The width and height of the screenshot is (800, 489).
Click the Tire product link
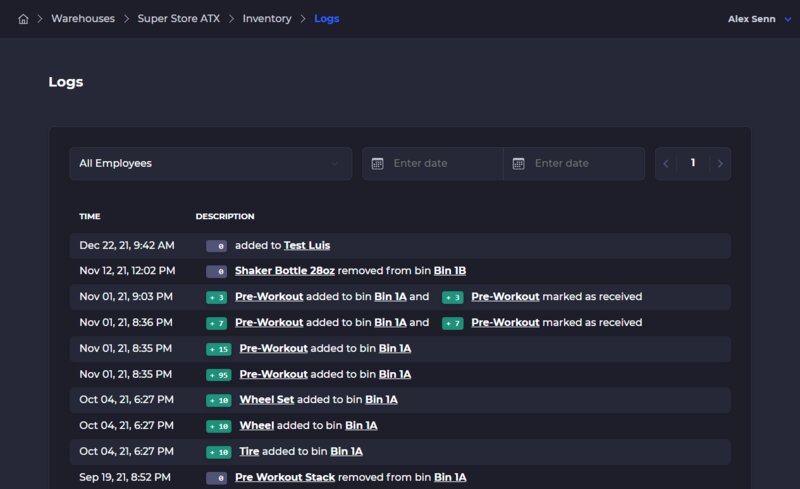pyautogui.click(x=249, y=452)
